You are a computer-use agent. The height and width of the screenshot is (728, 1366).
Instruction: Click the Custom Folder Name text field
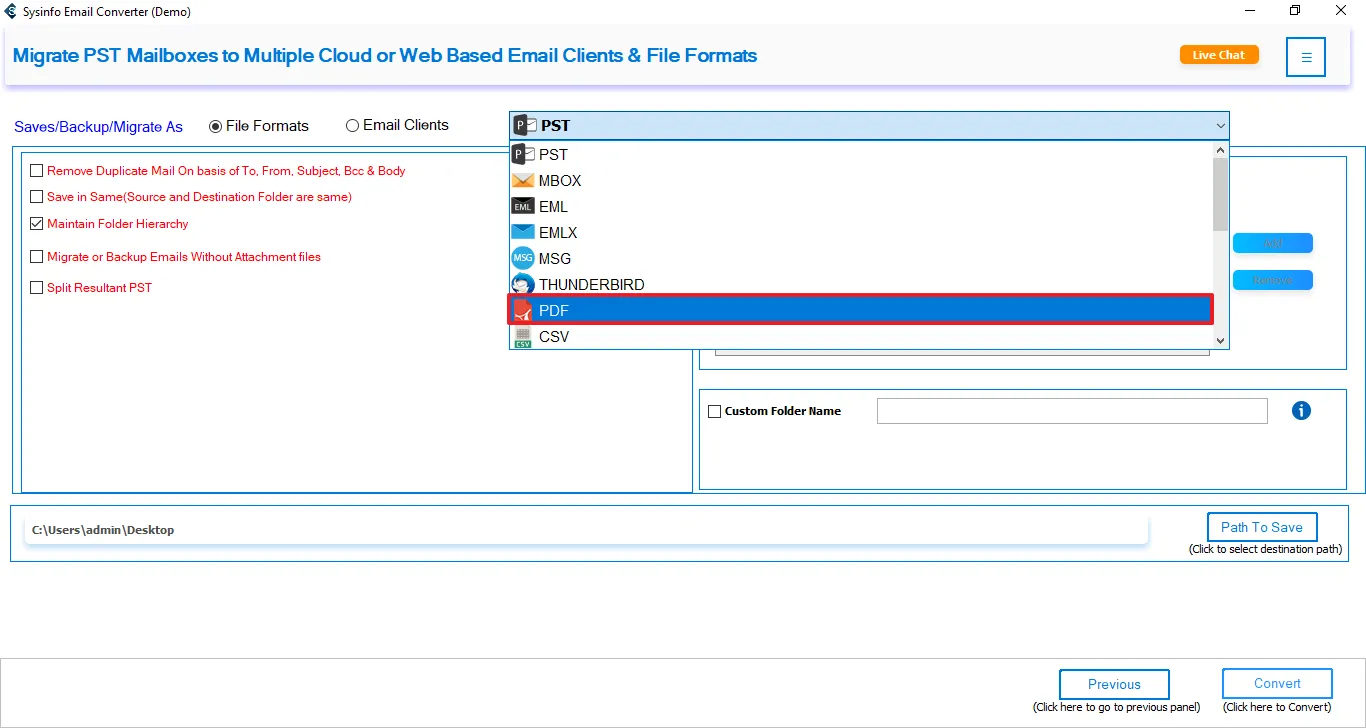(1071, 411)
